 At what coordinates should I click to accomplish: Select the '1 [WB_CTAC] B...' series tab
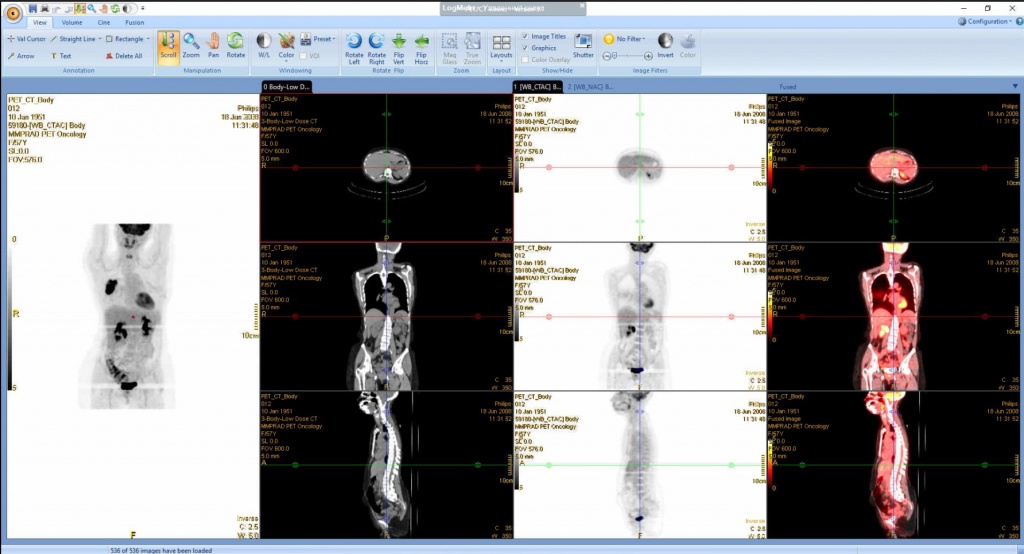(x=537, y=86)
